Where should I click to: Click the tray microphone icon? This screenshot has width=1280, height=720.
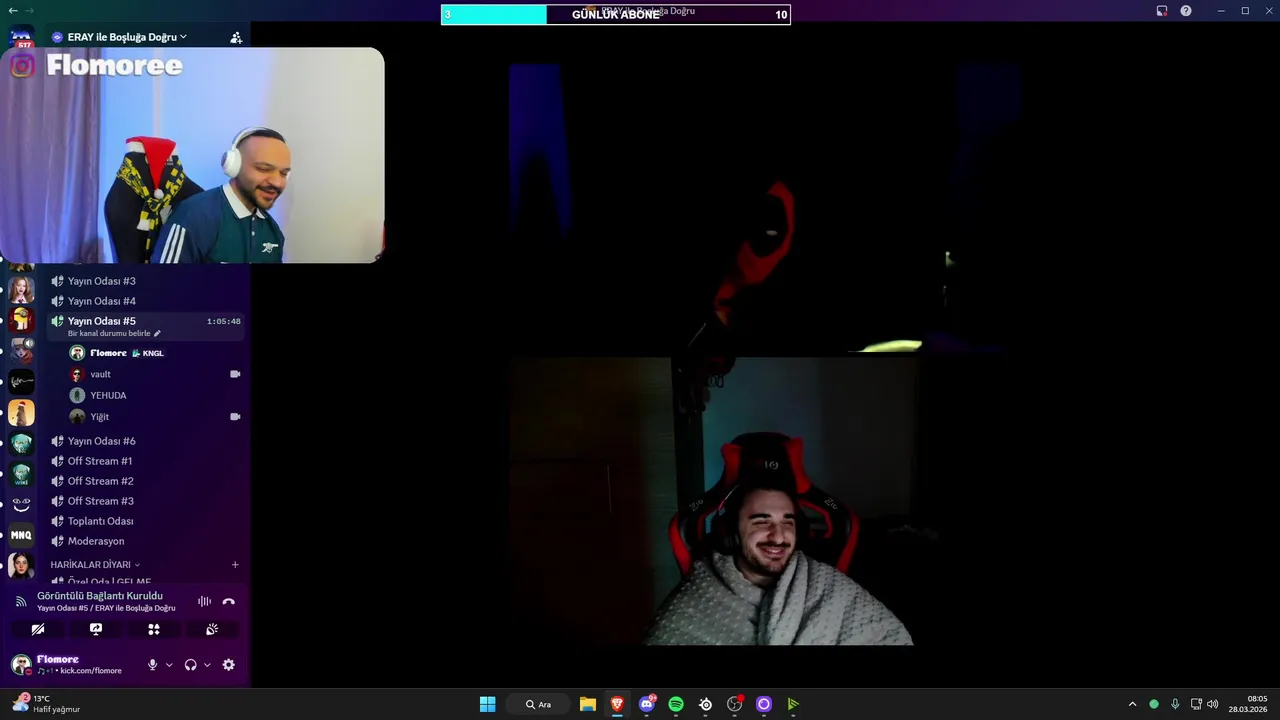(x=1175, y=704)
